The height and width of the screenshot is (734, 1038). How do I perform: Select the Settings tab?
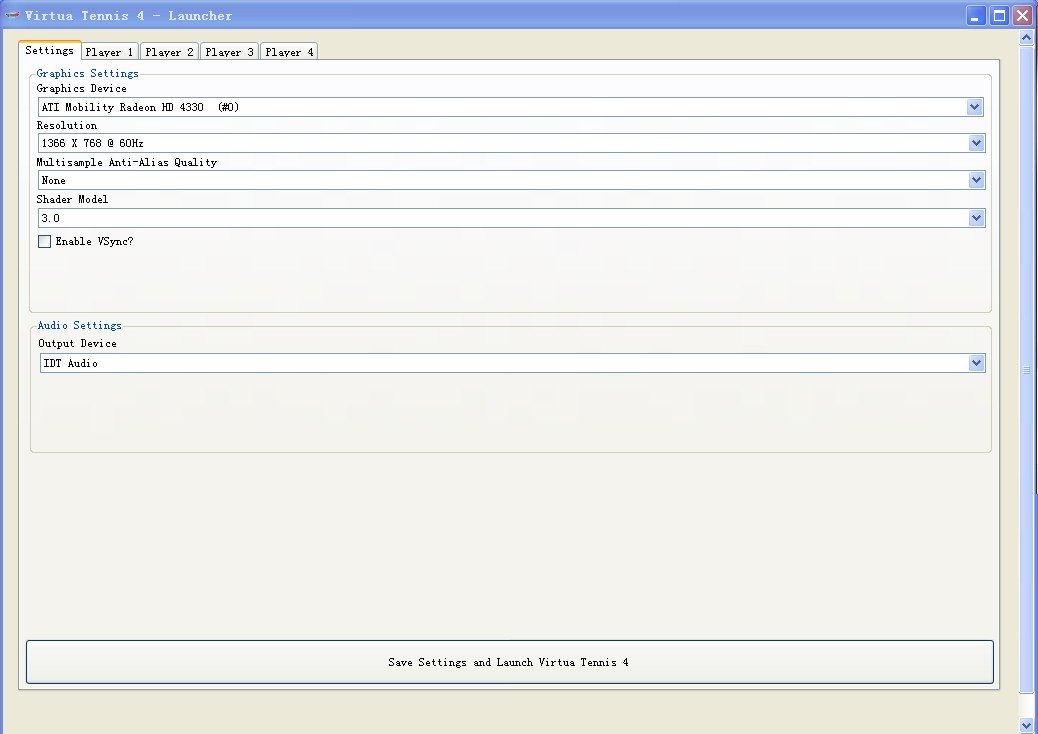click(x=49, y=50)
